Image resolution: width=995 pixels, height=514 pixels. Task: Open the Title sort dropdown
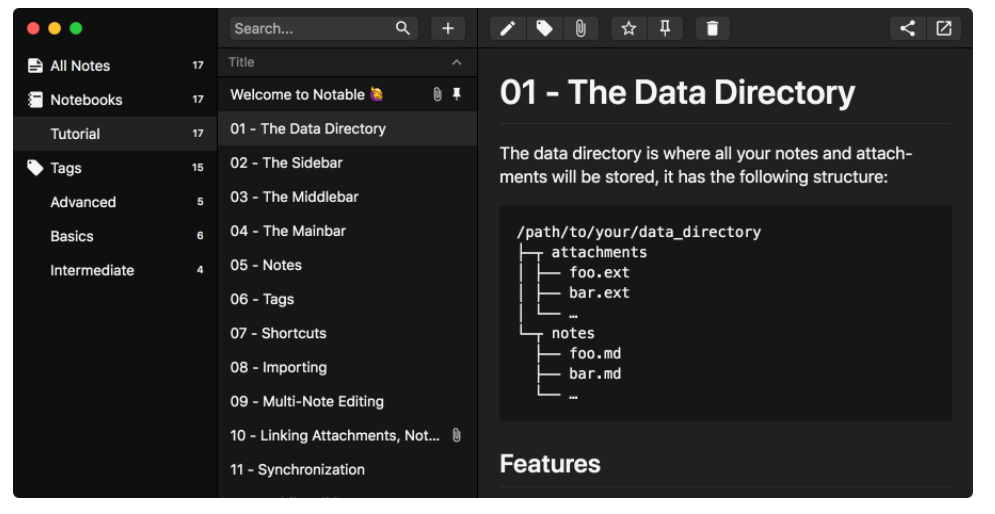coord(347,62)
